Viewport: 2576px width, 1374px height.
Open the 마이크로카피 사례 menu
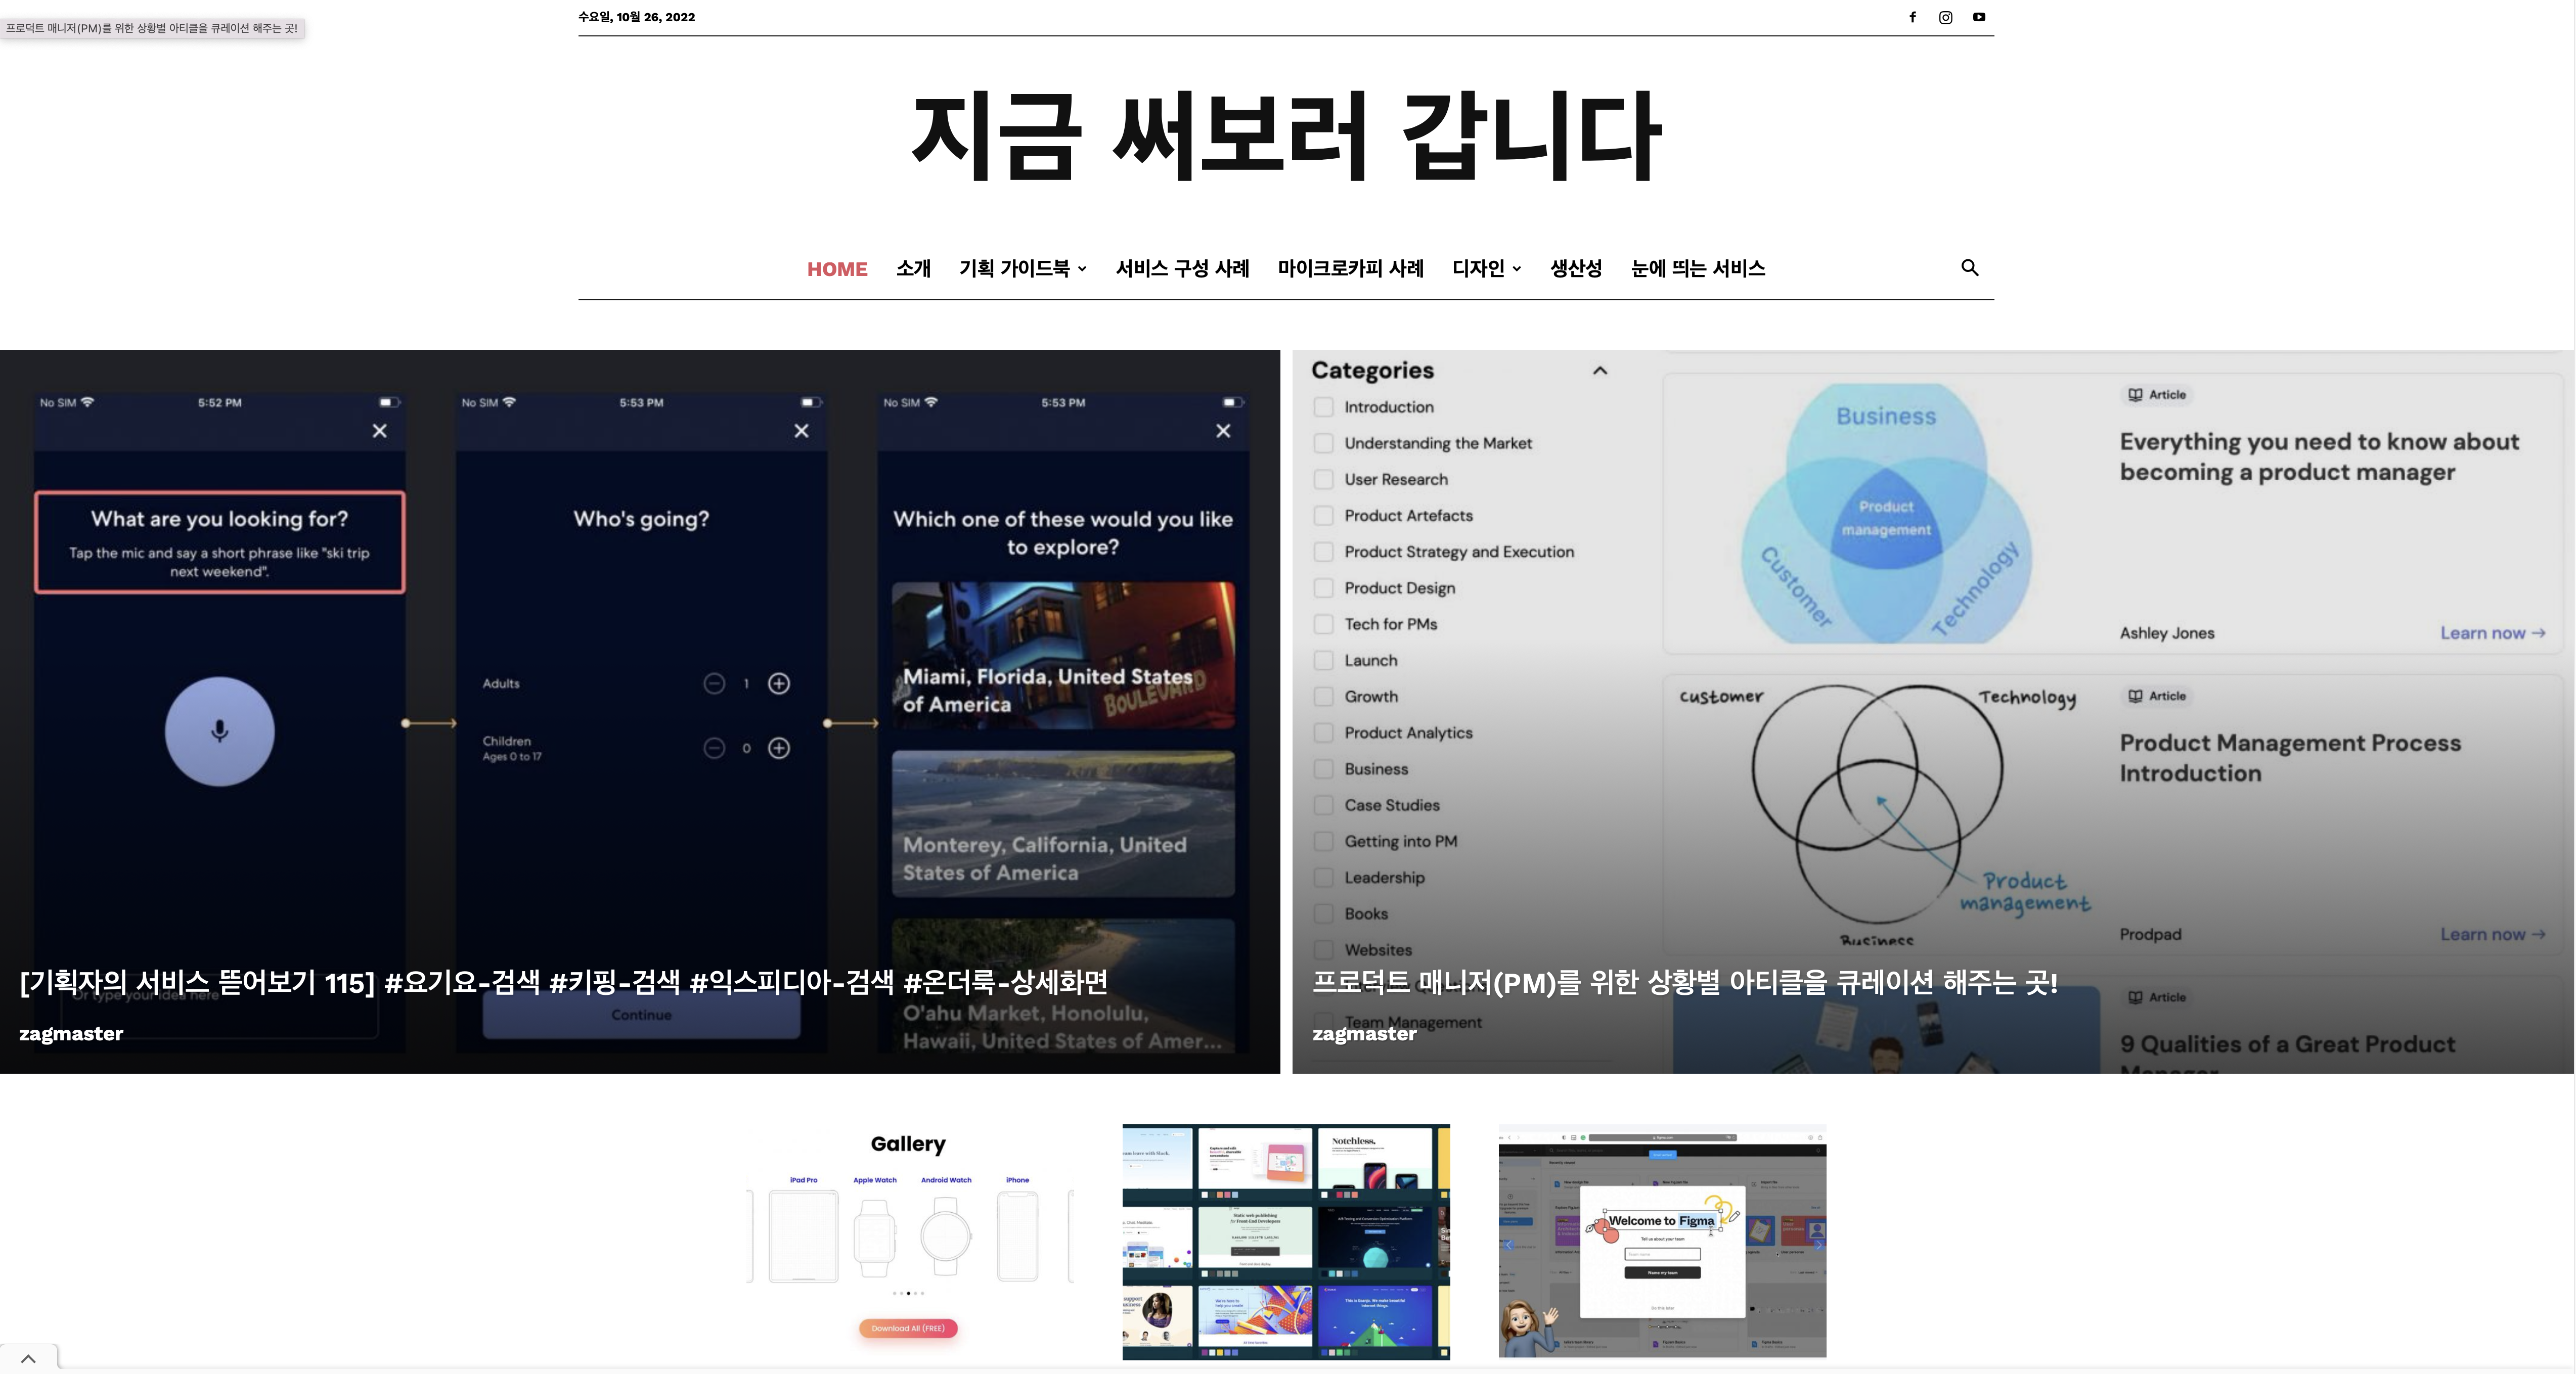click(x=1350, y=268)
